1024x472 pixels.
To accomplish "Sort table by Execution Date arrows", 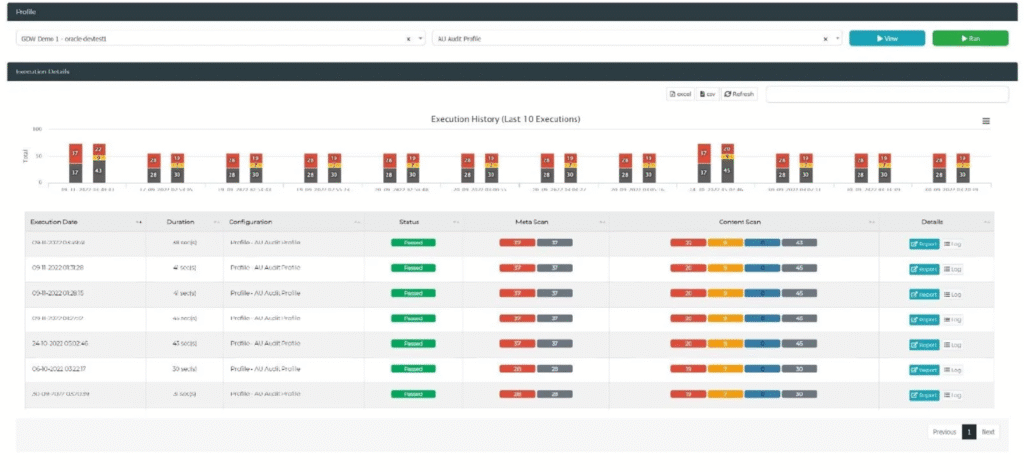I will pos(138,223).
